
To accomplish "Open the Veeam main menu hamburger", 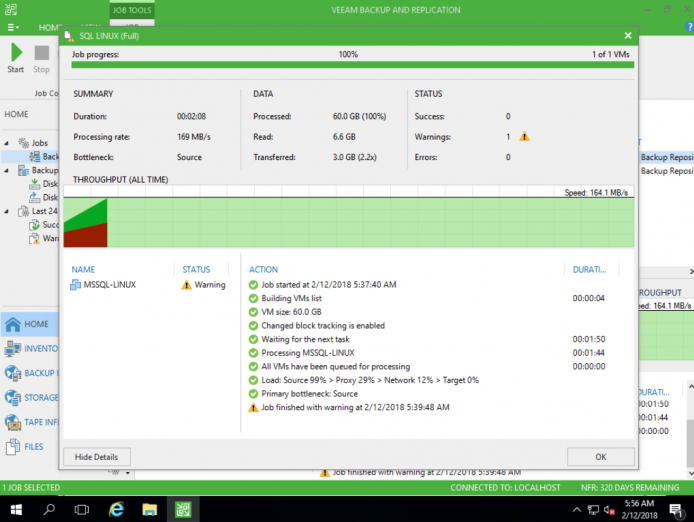I will pos(13,27).
